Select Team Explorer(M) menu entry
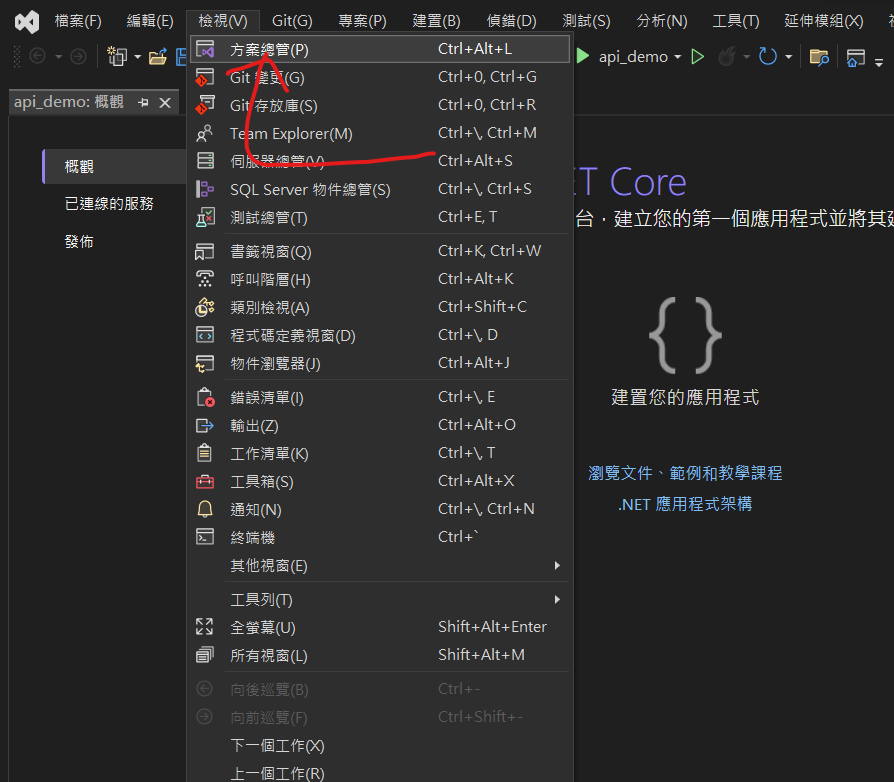 380,133
